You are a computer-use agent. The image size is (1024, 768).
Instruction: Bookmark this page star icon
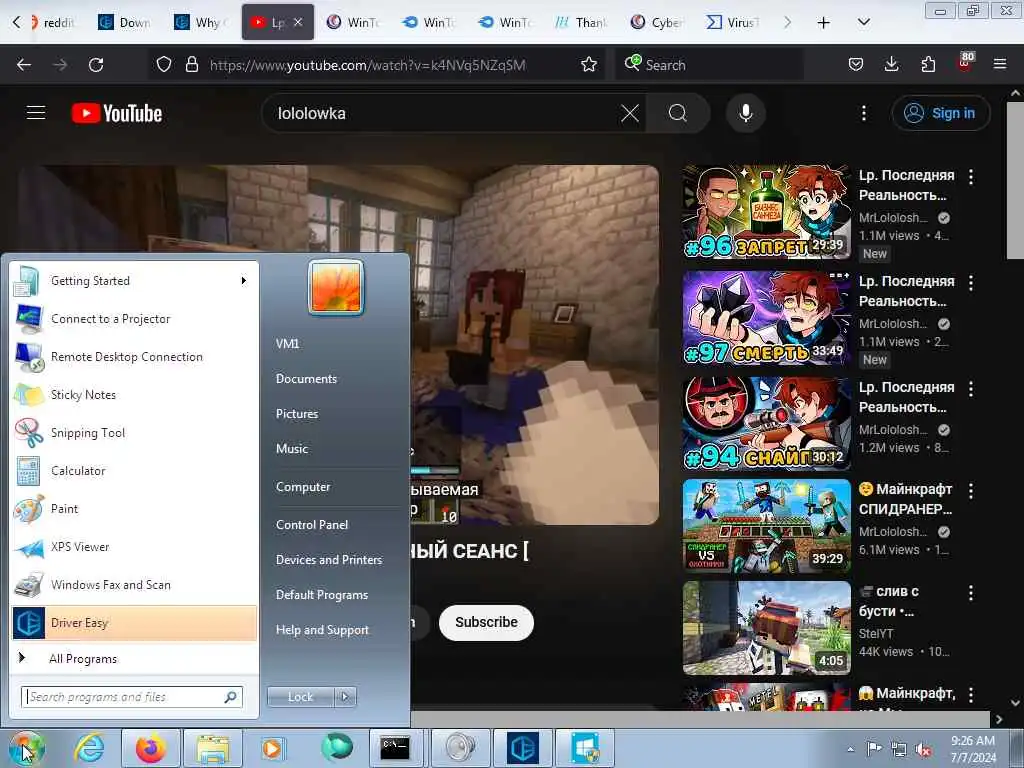589,65
